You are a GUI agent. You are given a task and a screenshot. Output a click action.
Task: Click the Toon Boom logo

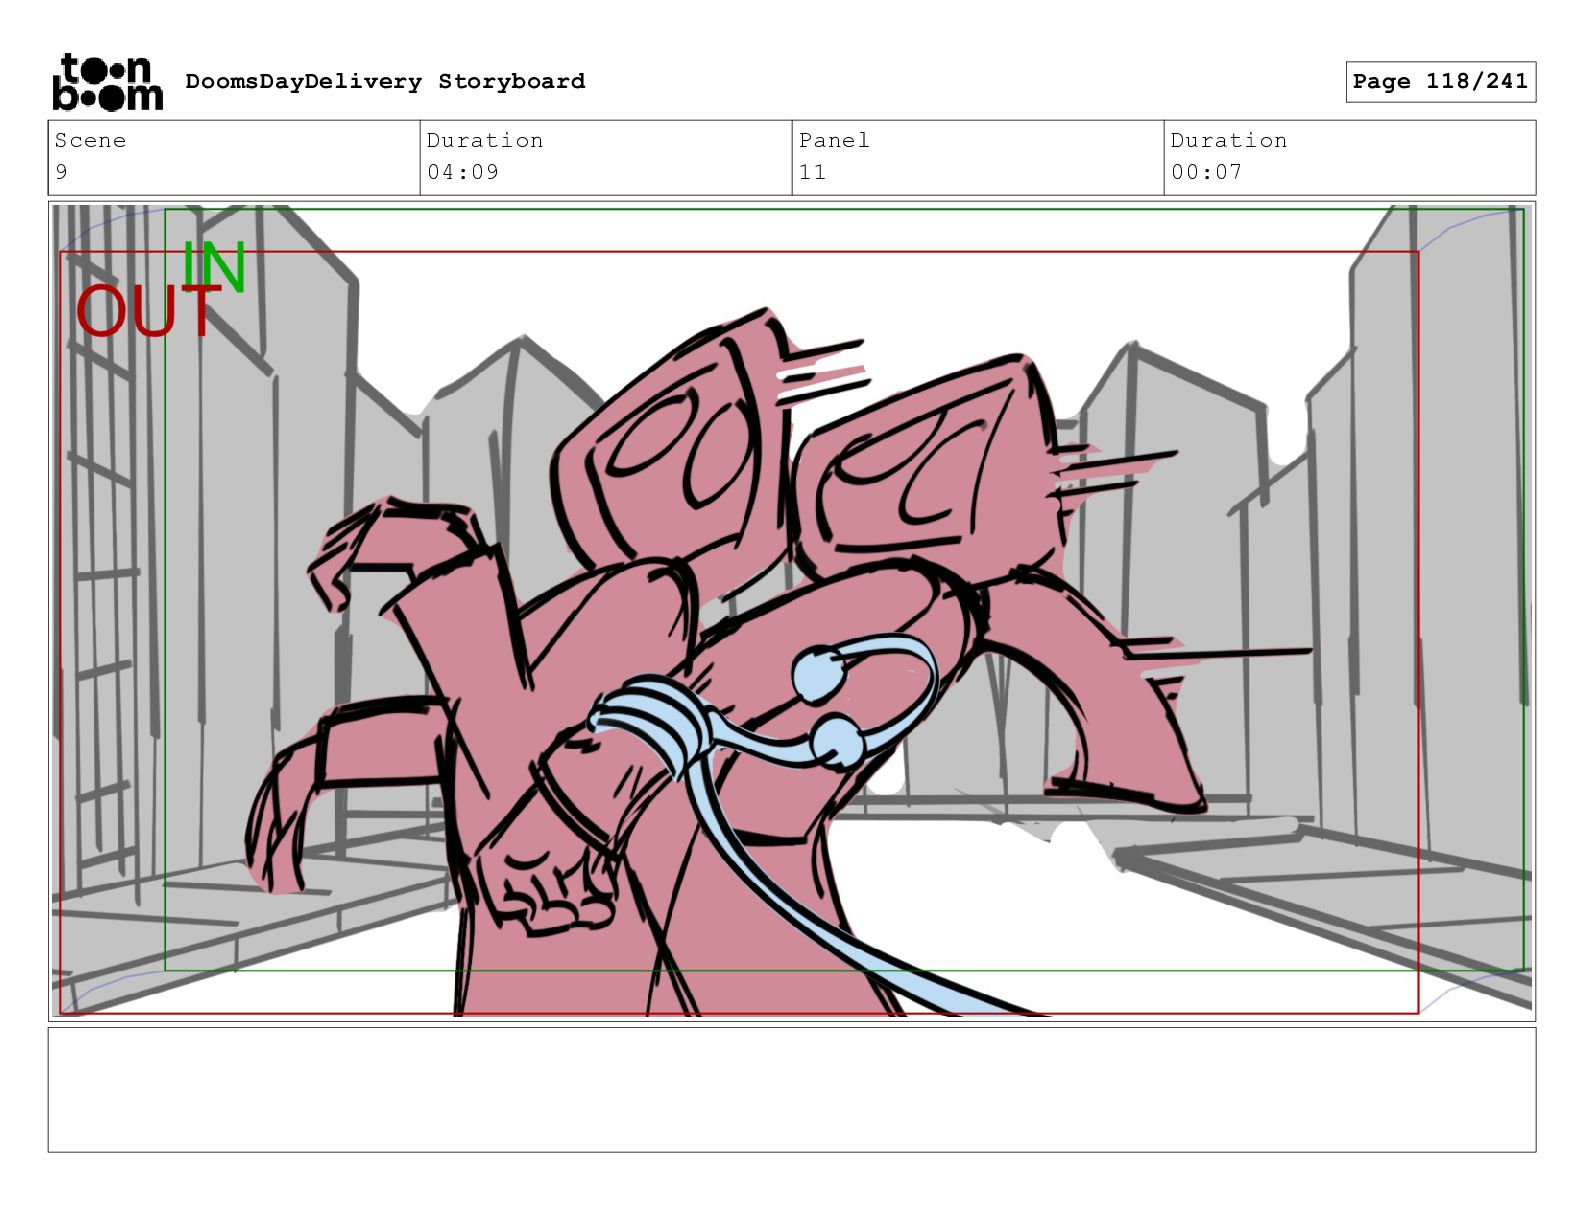tap(107, 82)
